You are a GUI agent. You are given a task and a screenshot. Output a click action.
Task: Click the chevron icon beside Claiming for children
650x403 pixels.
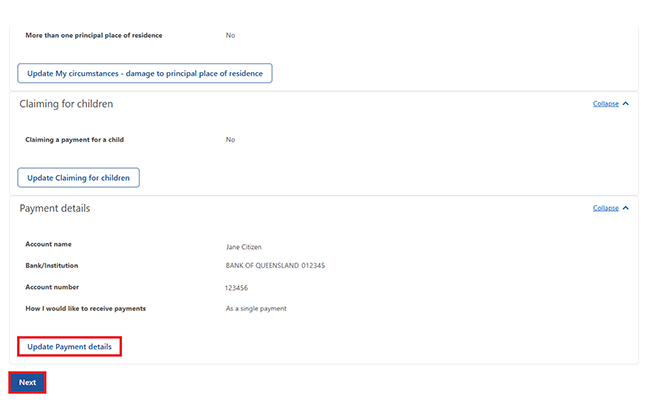point(626,104)
